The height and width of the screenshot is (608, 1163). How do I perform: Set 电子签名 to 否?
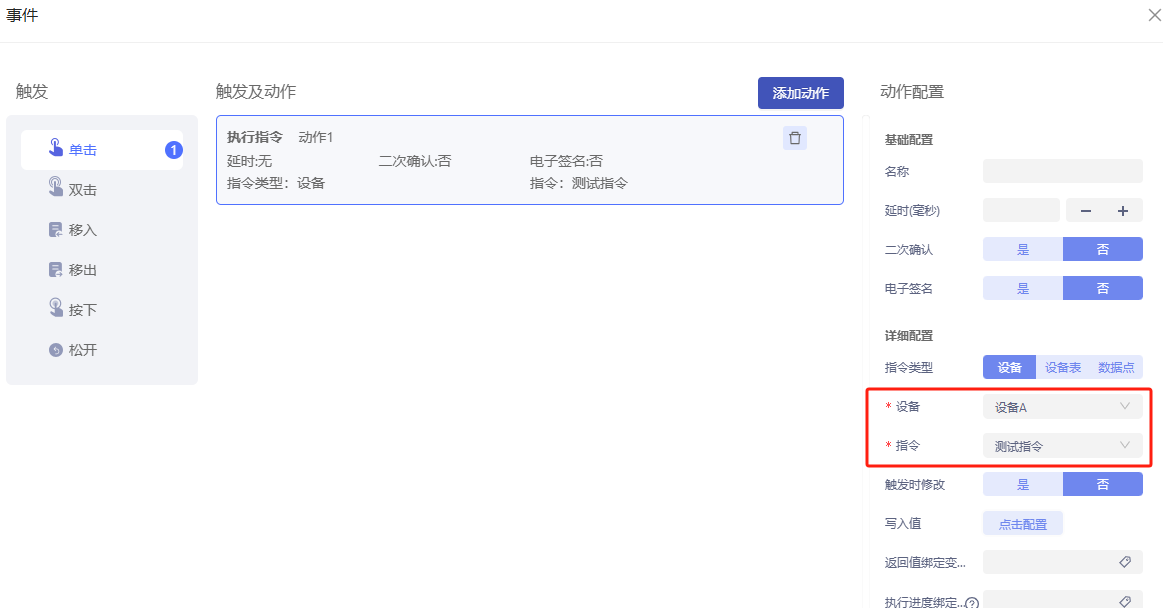point(1103,288)
